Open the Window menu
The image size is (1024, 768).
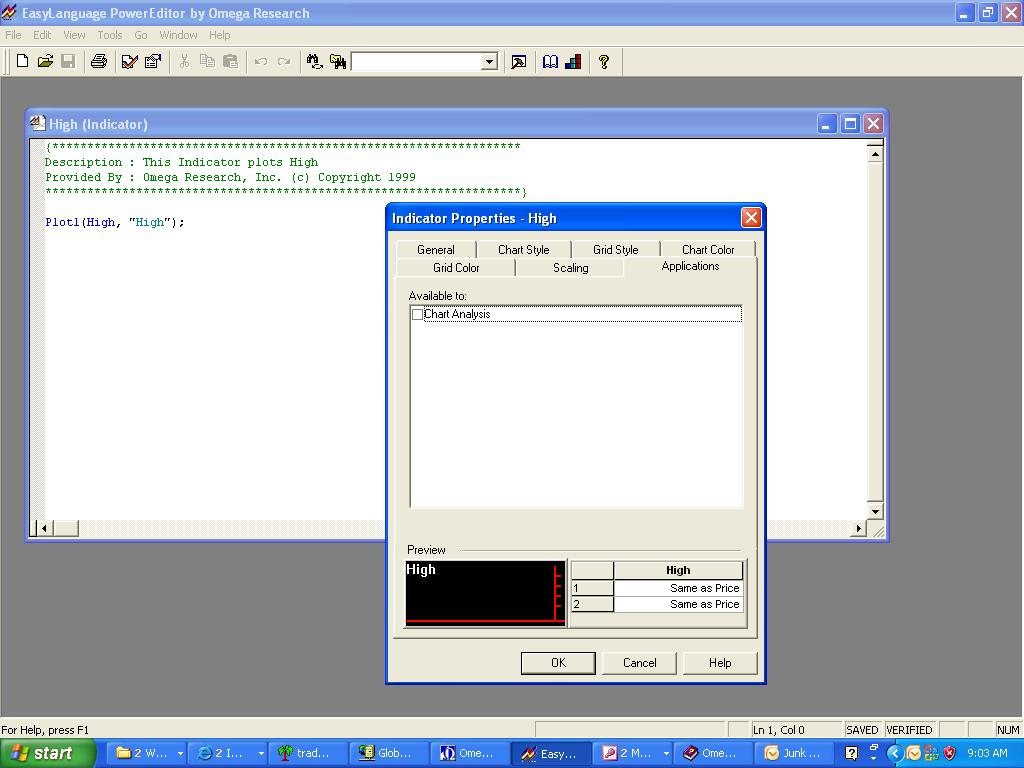click(x=178, y=35)
